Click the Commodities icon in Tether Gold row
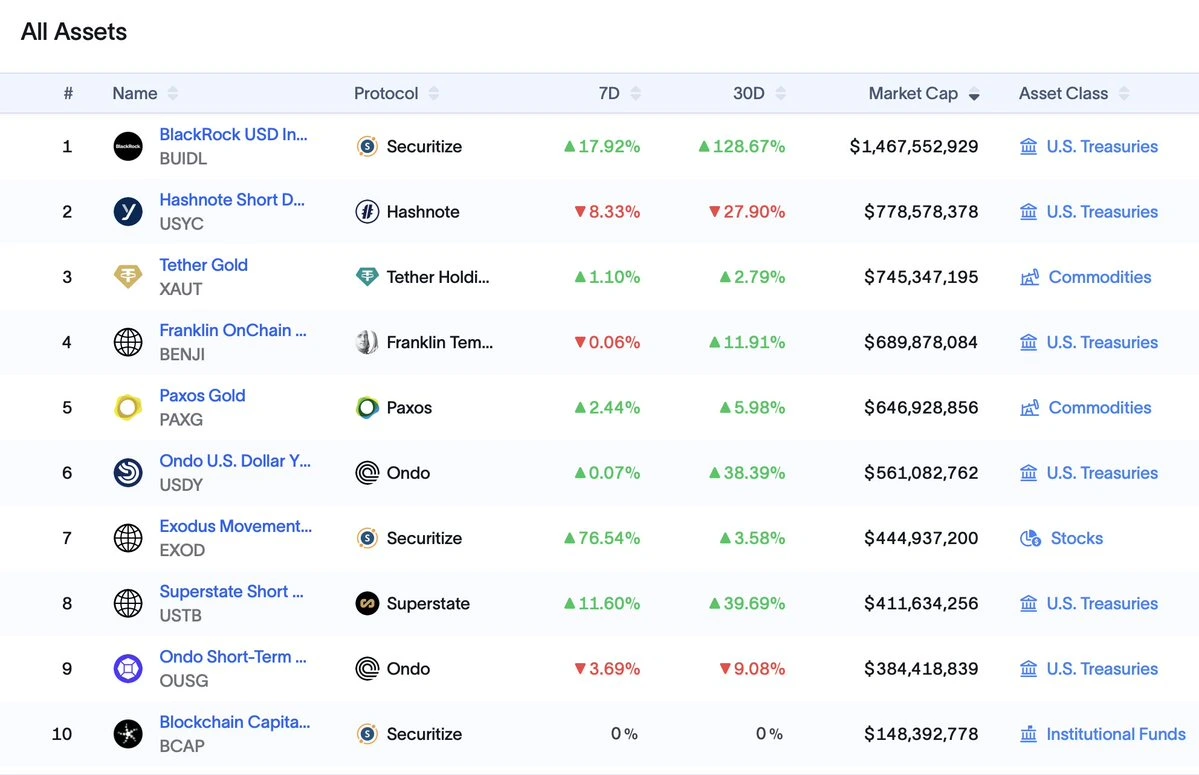Image resolution: width=1199 pixels, height=775 pixels. point(1029,277)
